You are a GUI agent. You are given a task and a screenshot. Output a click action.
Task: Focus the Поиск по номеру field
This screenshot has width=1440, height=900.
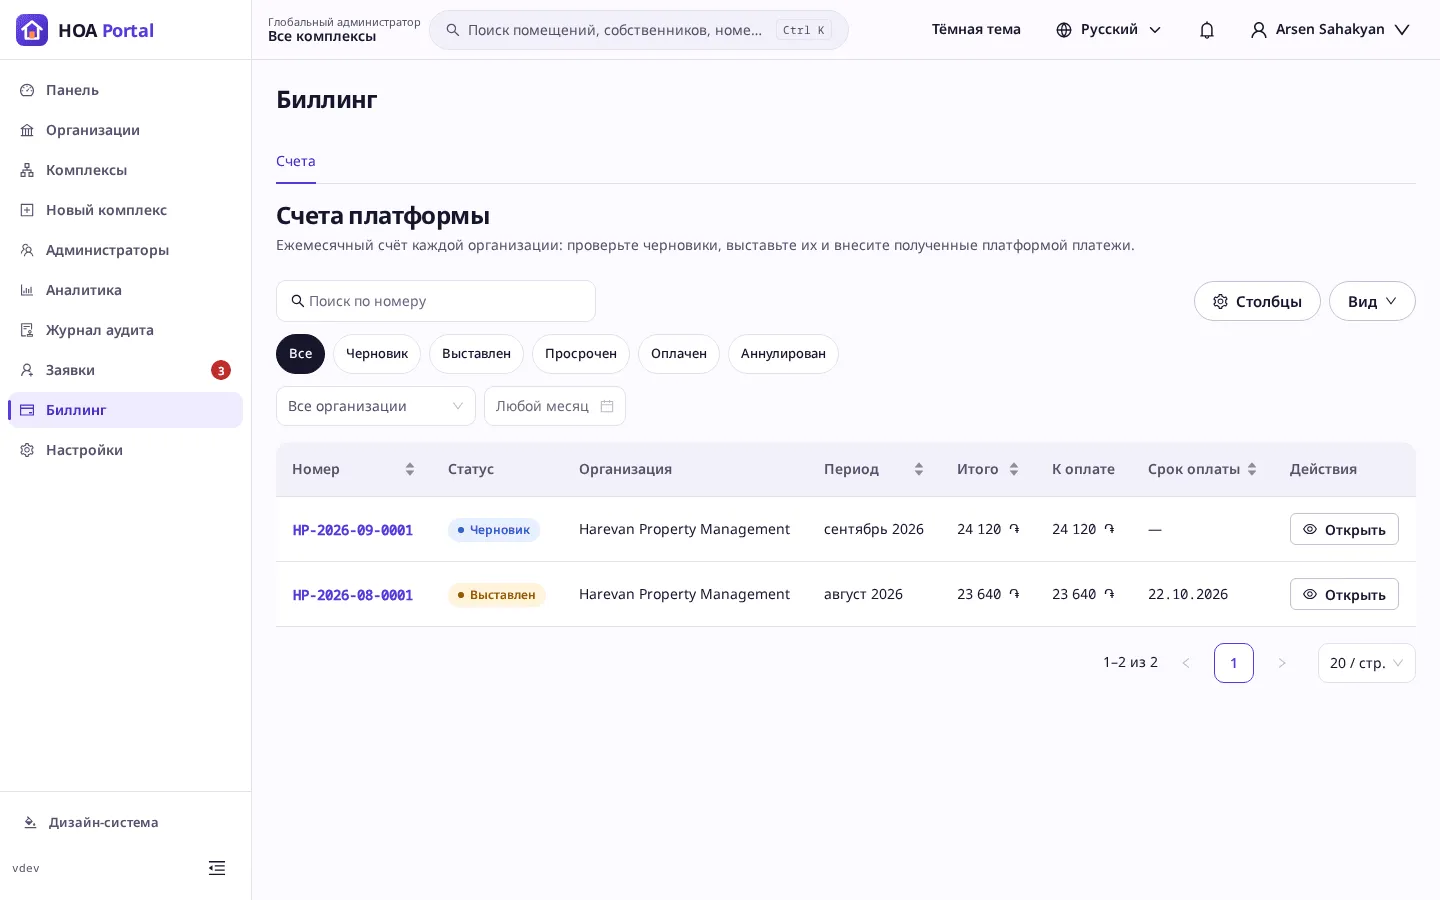pos(436,301)
